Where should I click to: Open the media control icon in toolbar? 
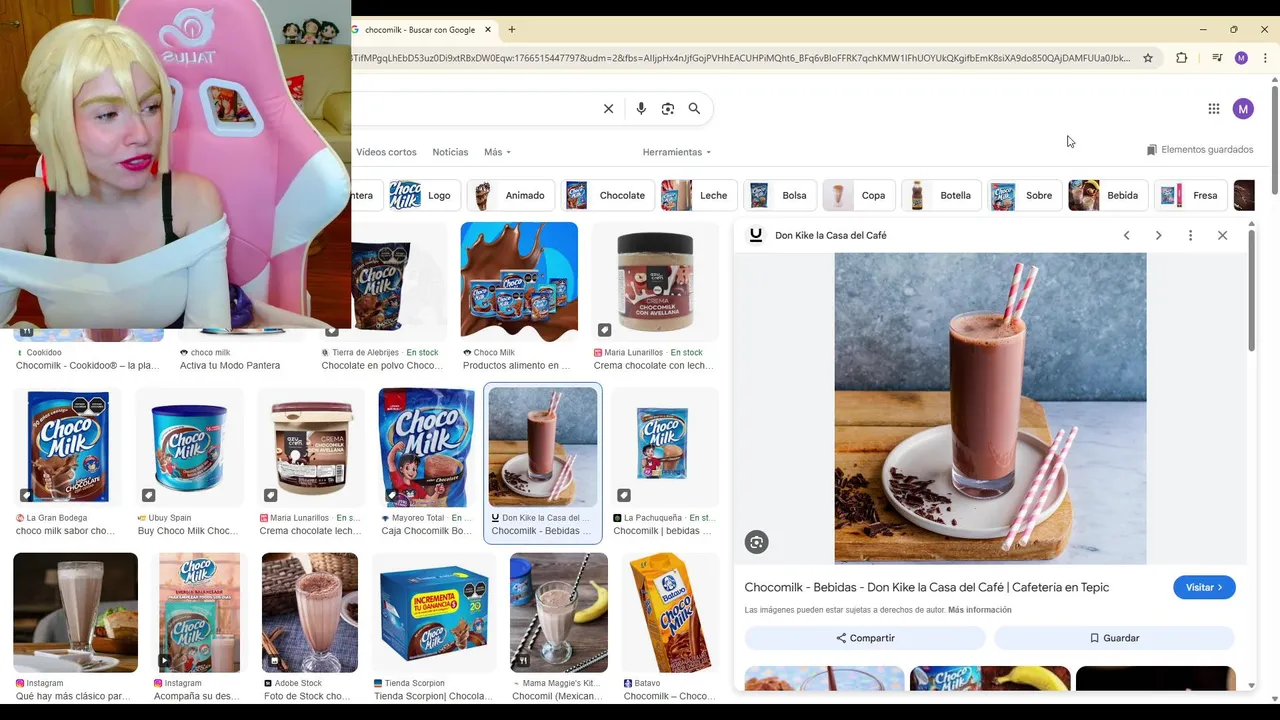click(x=1217, y=58)
